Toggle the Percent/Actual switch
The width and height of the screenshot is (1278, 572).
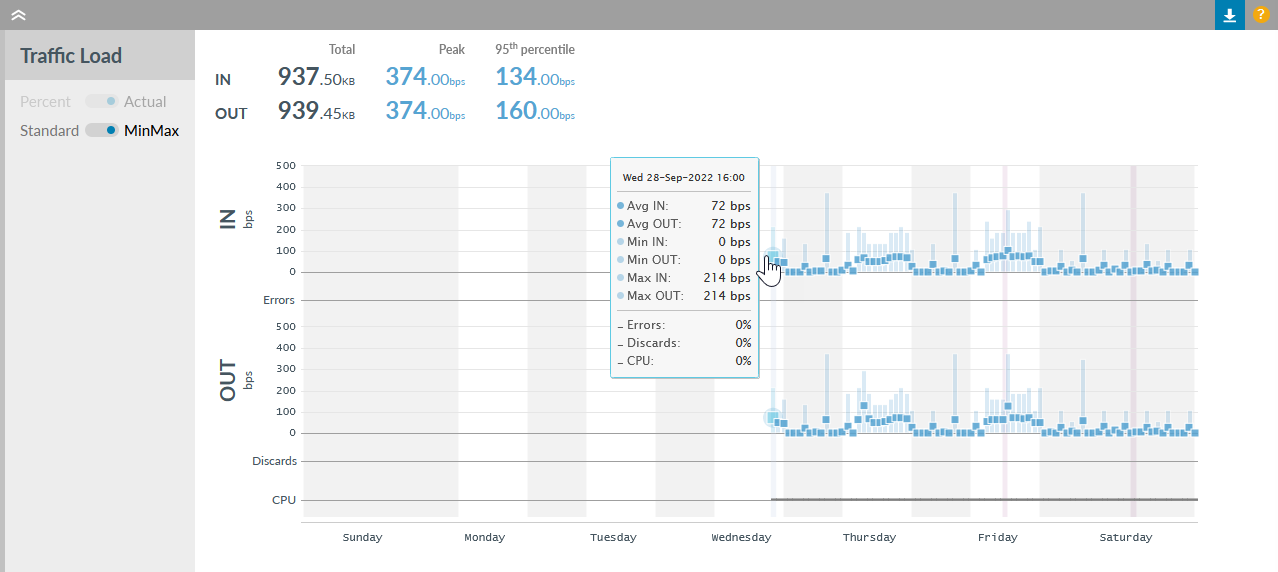tap(101, 102)
